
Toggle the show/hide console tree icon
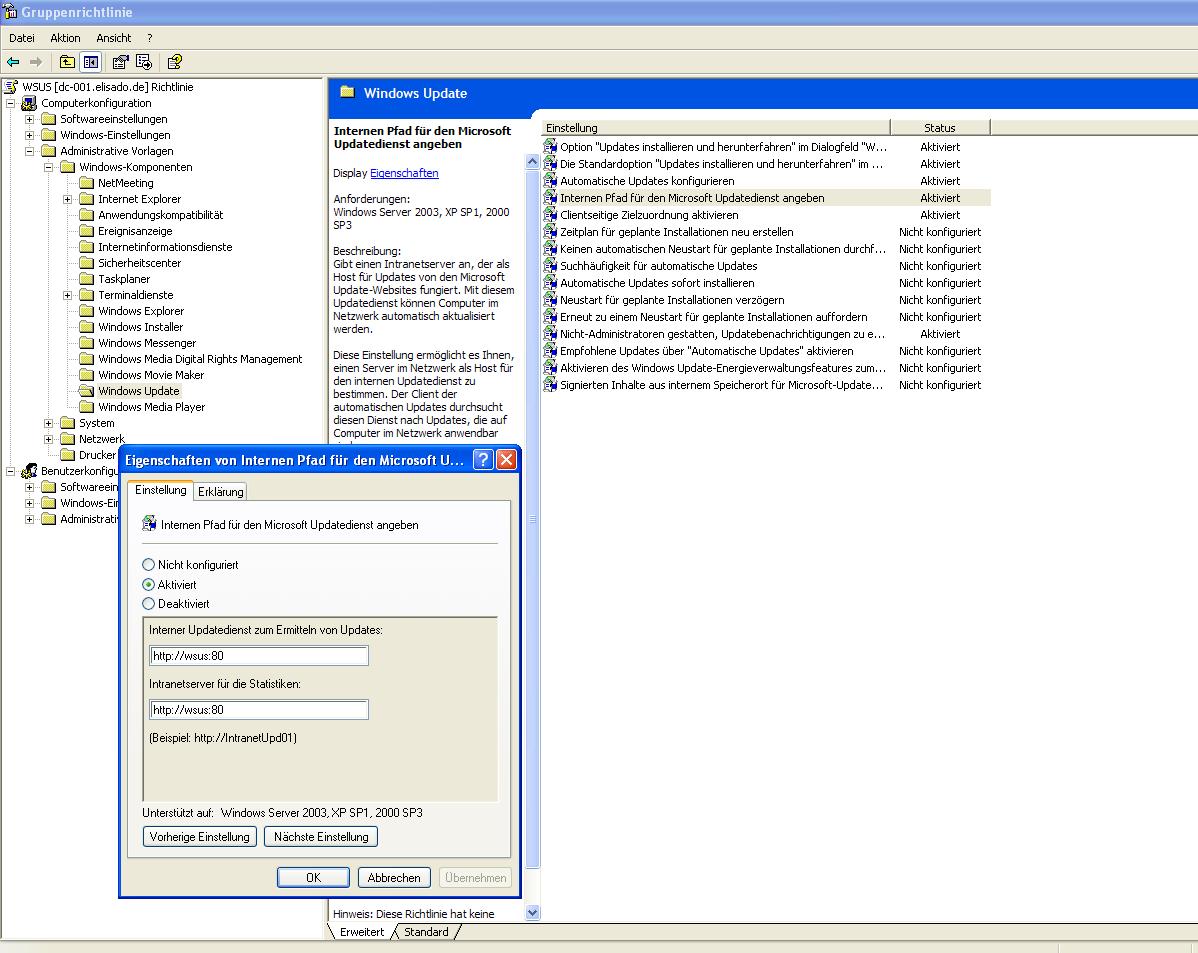coord(91,62)
